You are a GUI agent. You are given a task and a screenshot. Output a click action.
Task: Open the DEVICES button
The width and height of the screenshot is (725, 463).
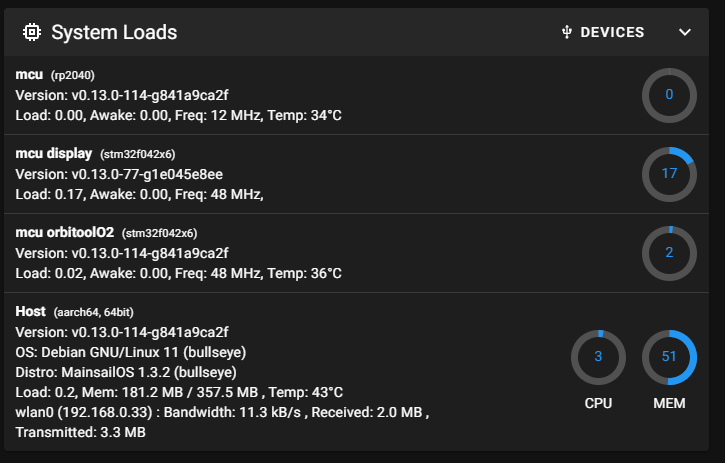click(x=603, y=32)
